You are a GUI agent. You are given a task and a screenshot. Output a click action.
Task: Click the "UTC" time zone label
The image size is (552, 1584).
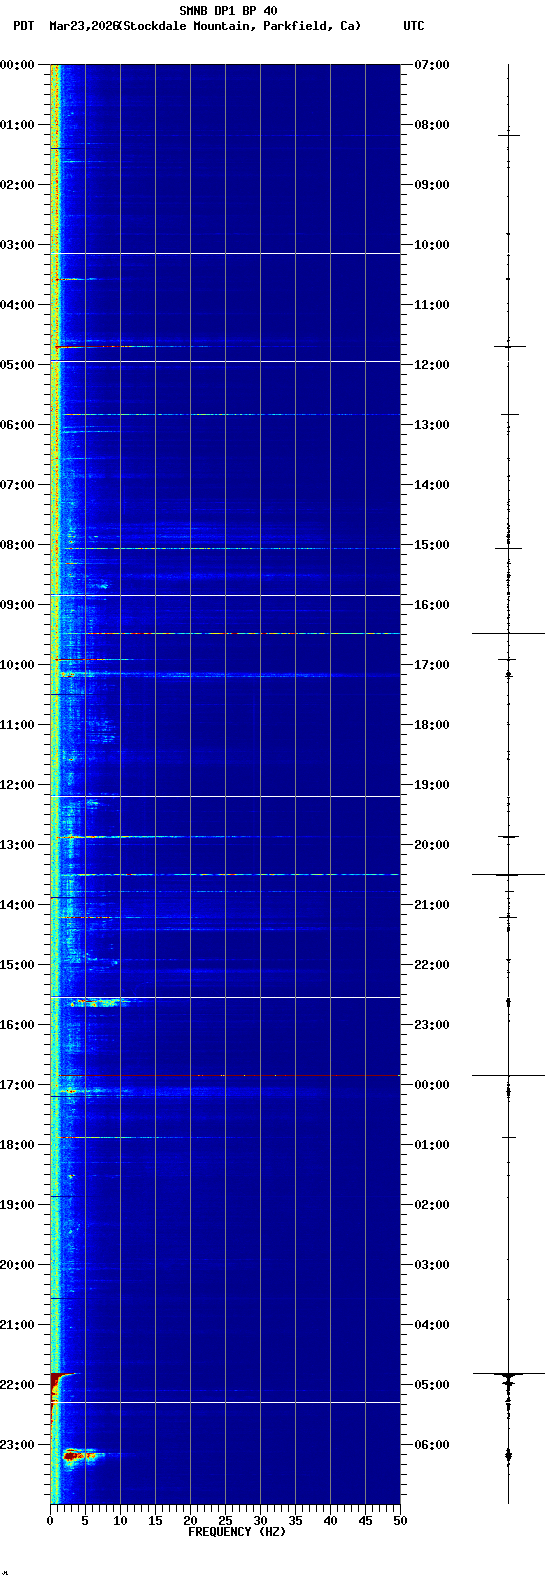[414, 26]
